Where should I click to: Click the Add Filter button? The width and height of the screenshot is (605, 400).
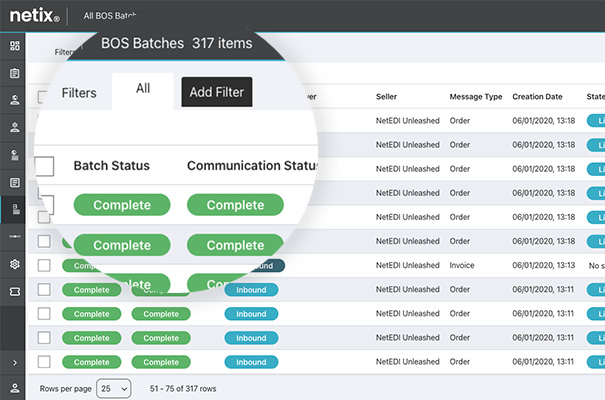point(217,92)
